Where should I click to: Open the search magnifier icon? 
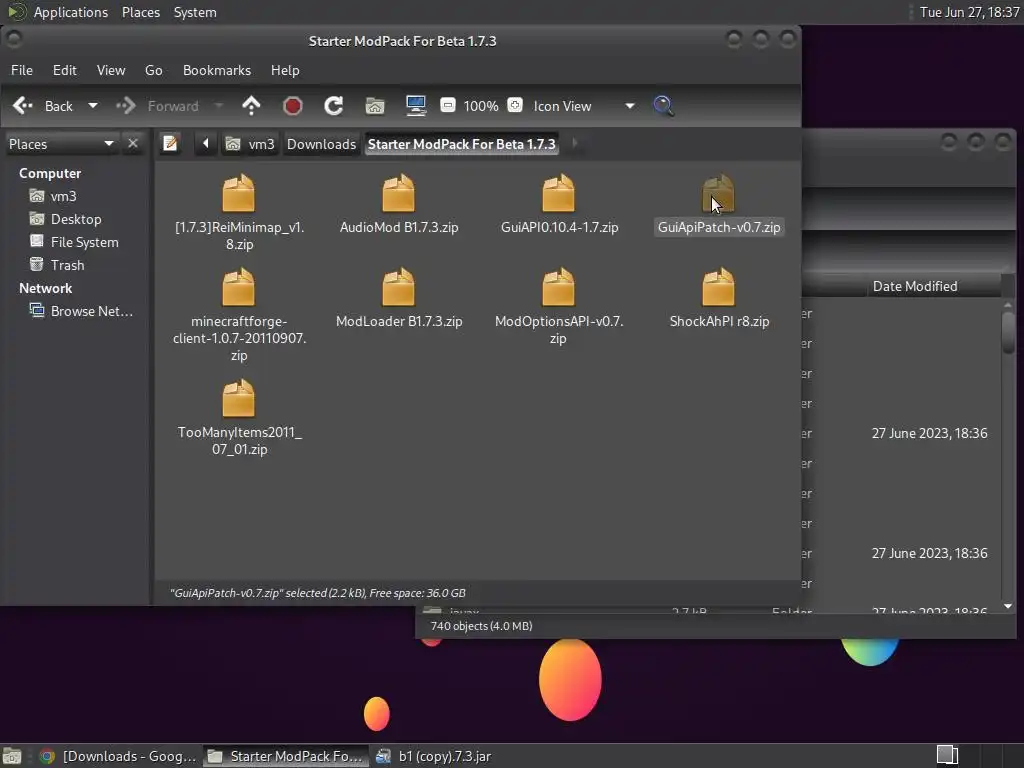click(664, 106)
